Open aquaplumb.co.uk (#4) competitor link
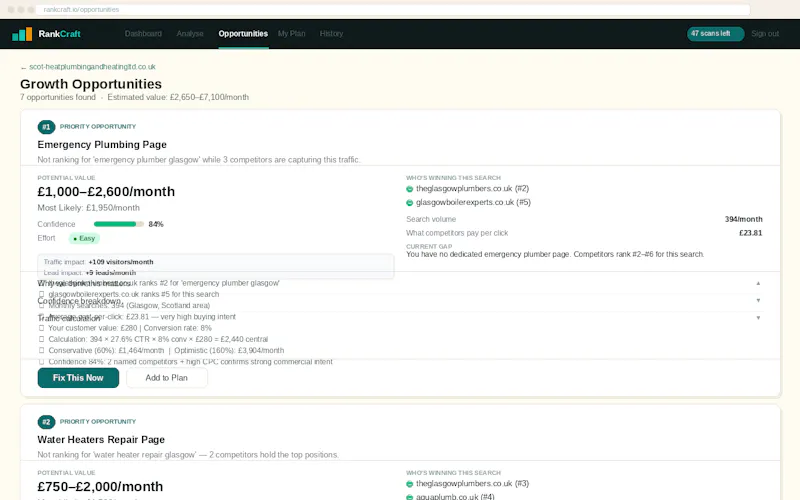The image size is (800, 500). (x=455, y=496)
